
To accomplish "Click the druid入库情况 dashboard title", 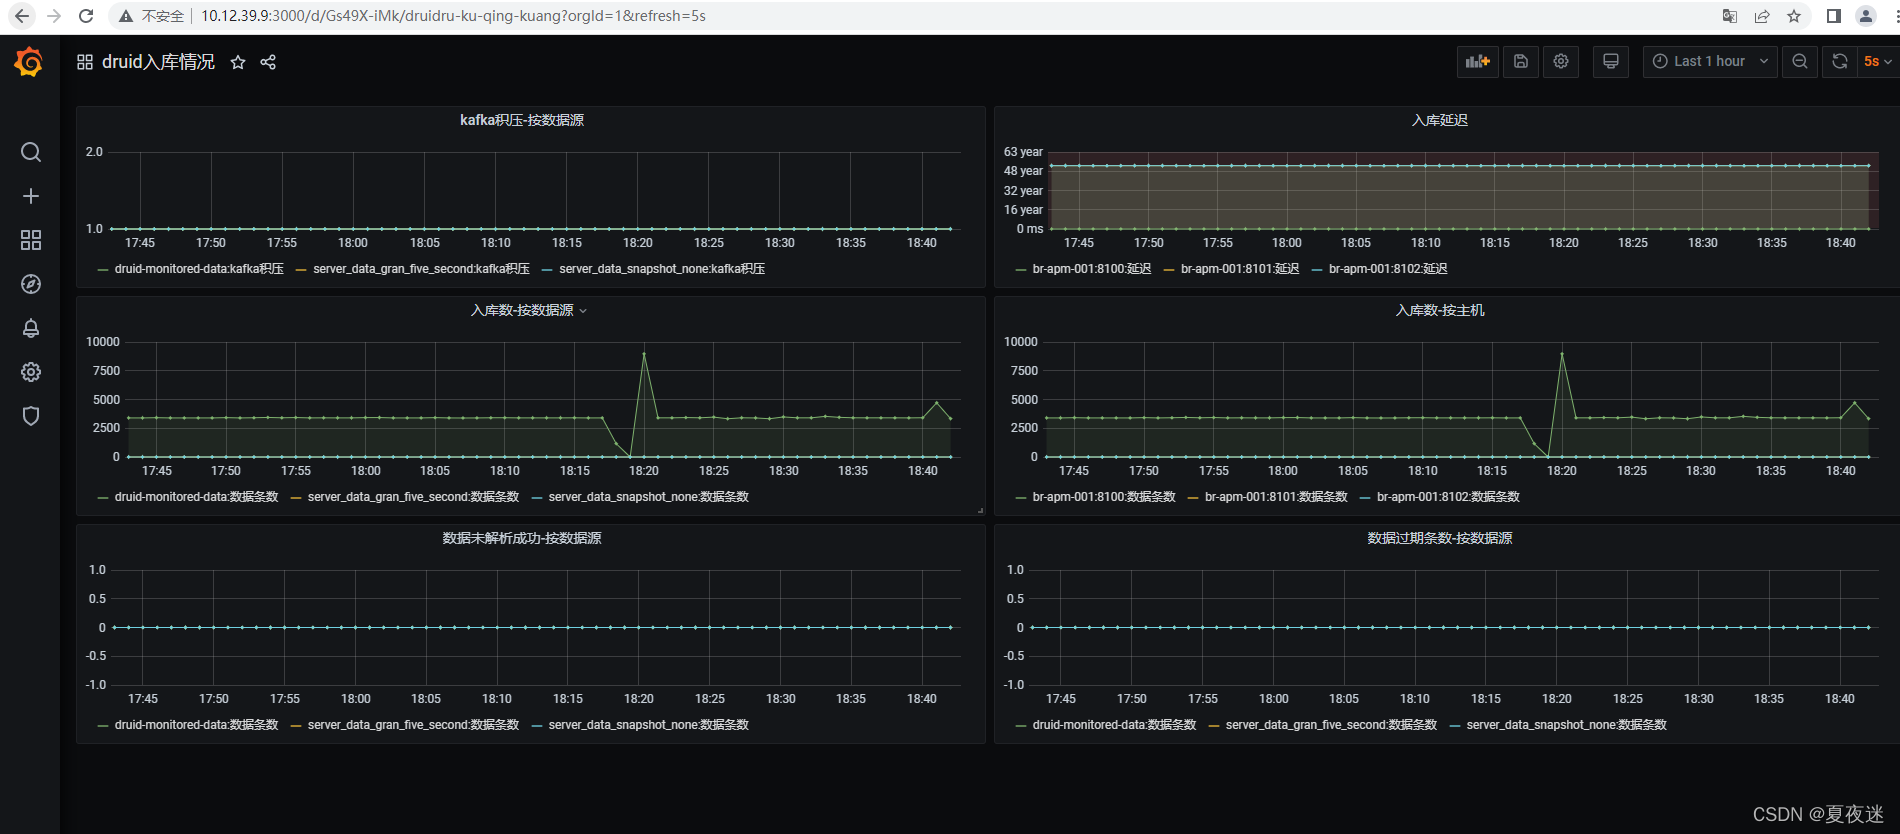I will 158,62.
